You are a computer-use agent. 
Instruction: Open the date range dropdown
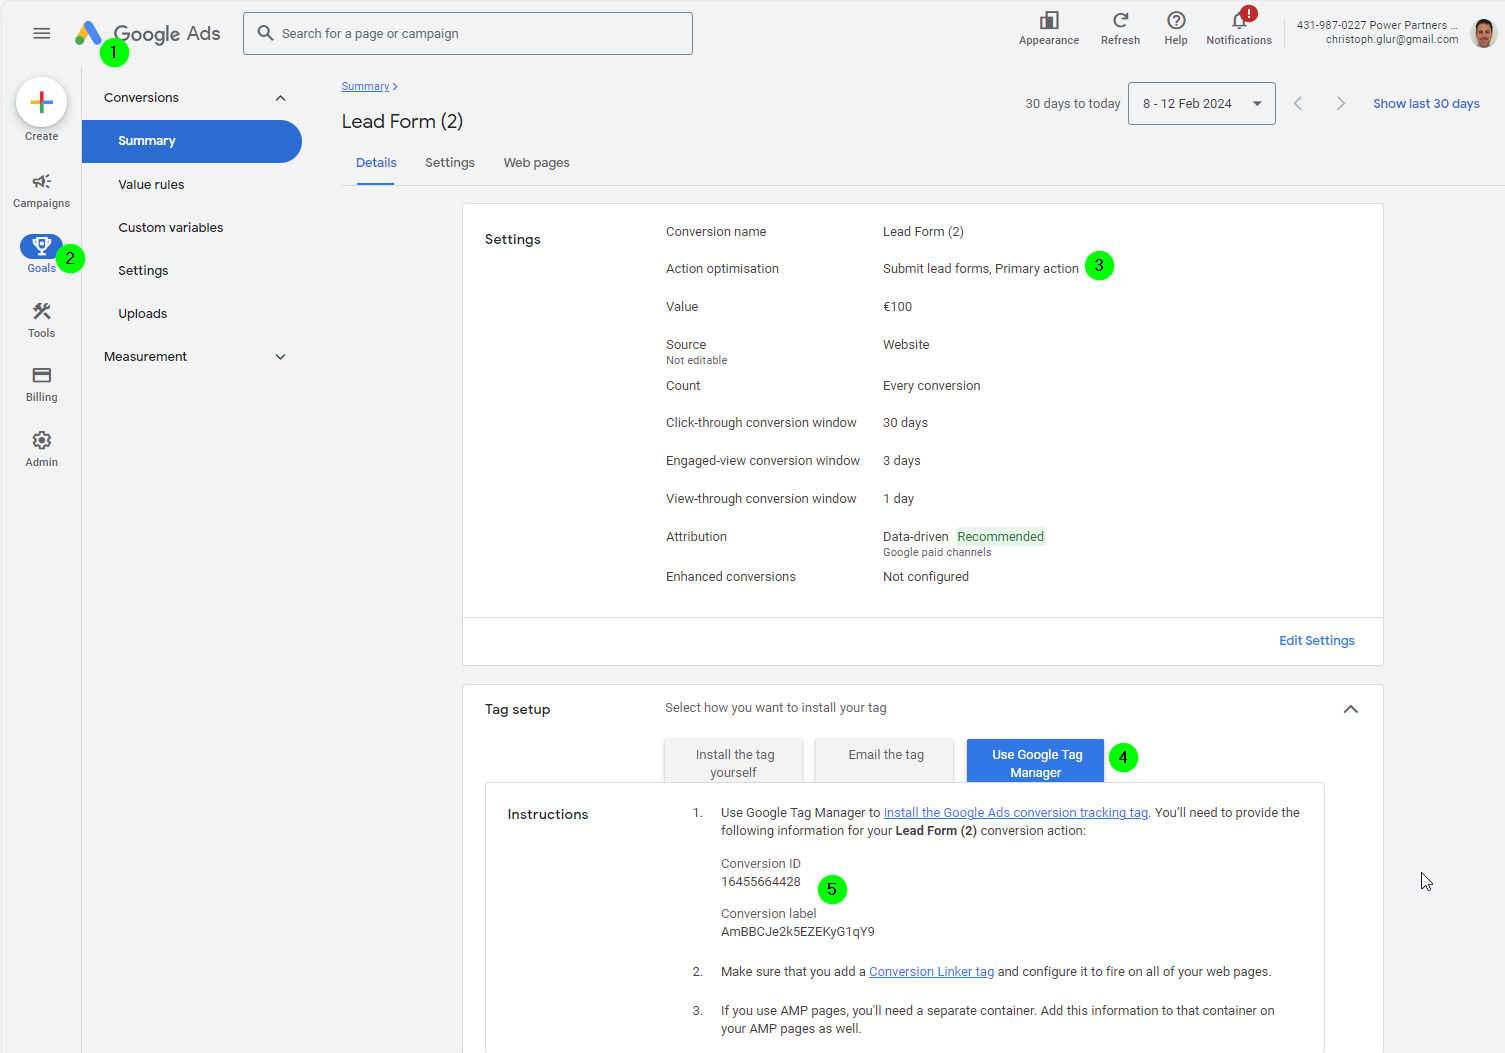click(x=1201, y=104)
